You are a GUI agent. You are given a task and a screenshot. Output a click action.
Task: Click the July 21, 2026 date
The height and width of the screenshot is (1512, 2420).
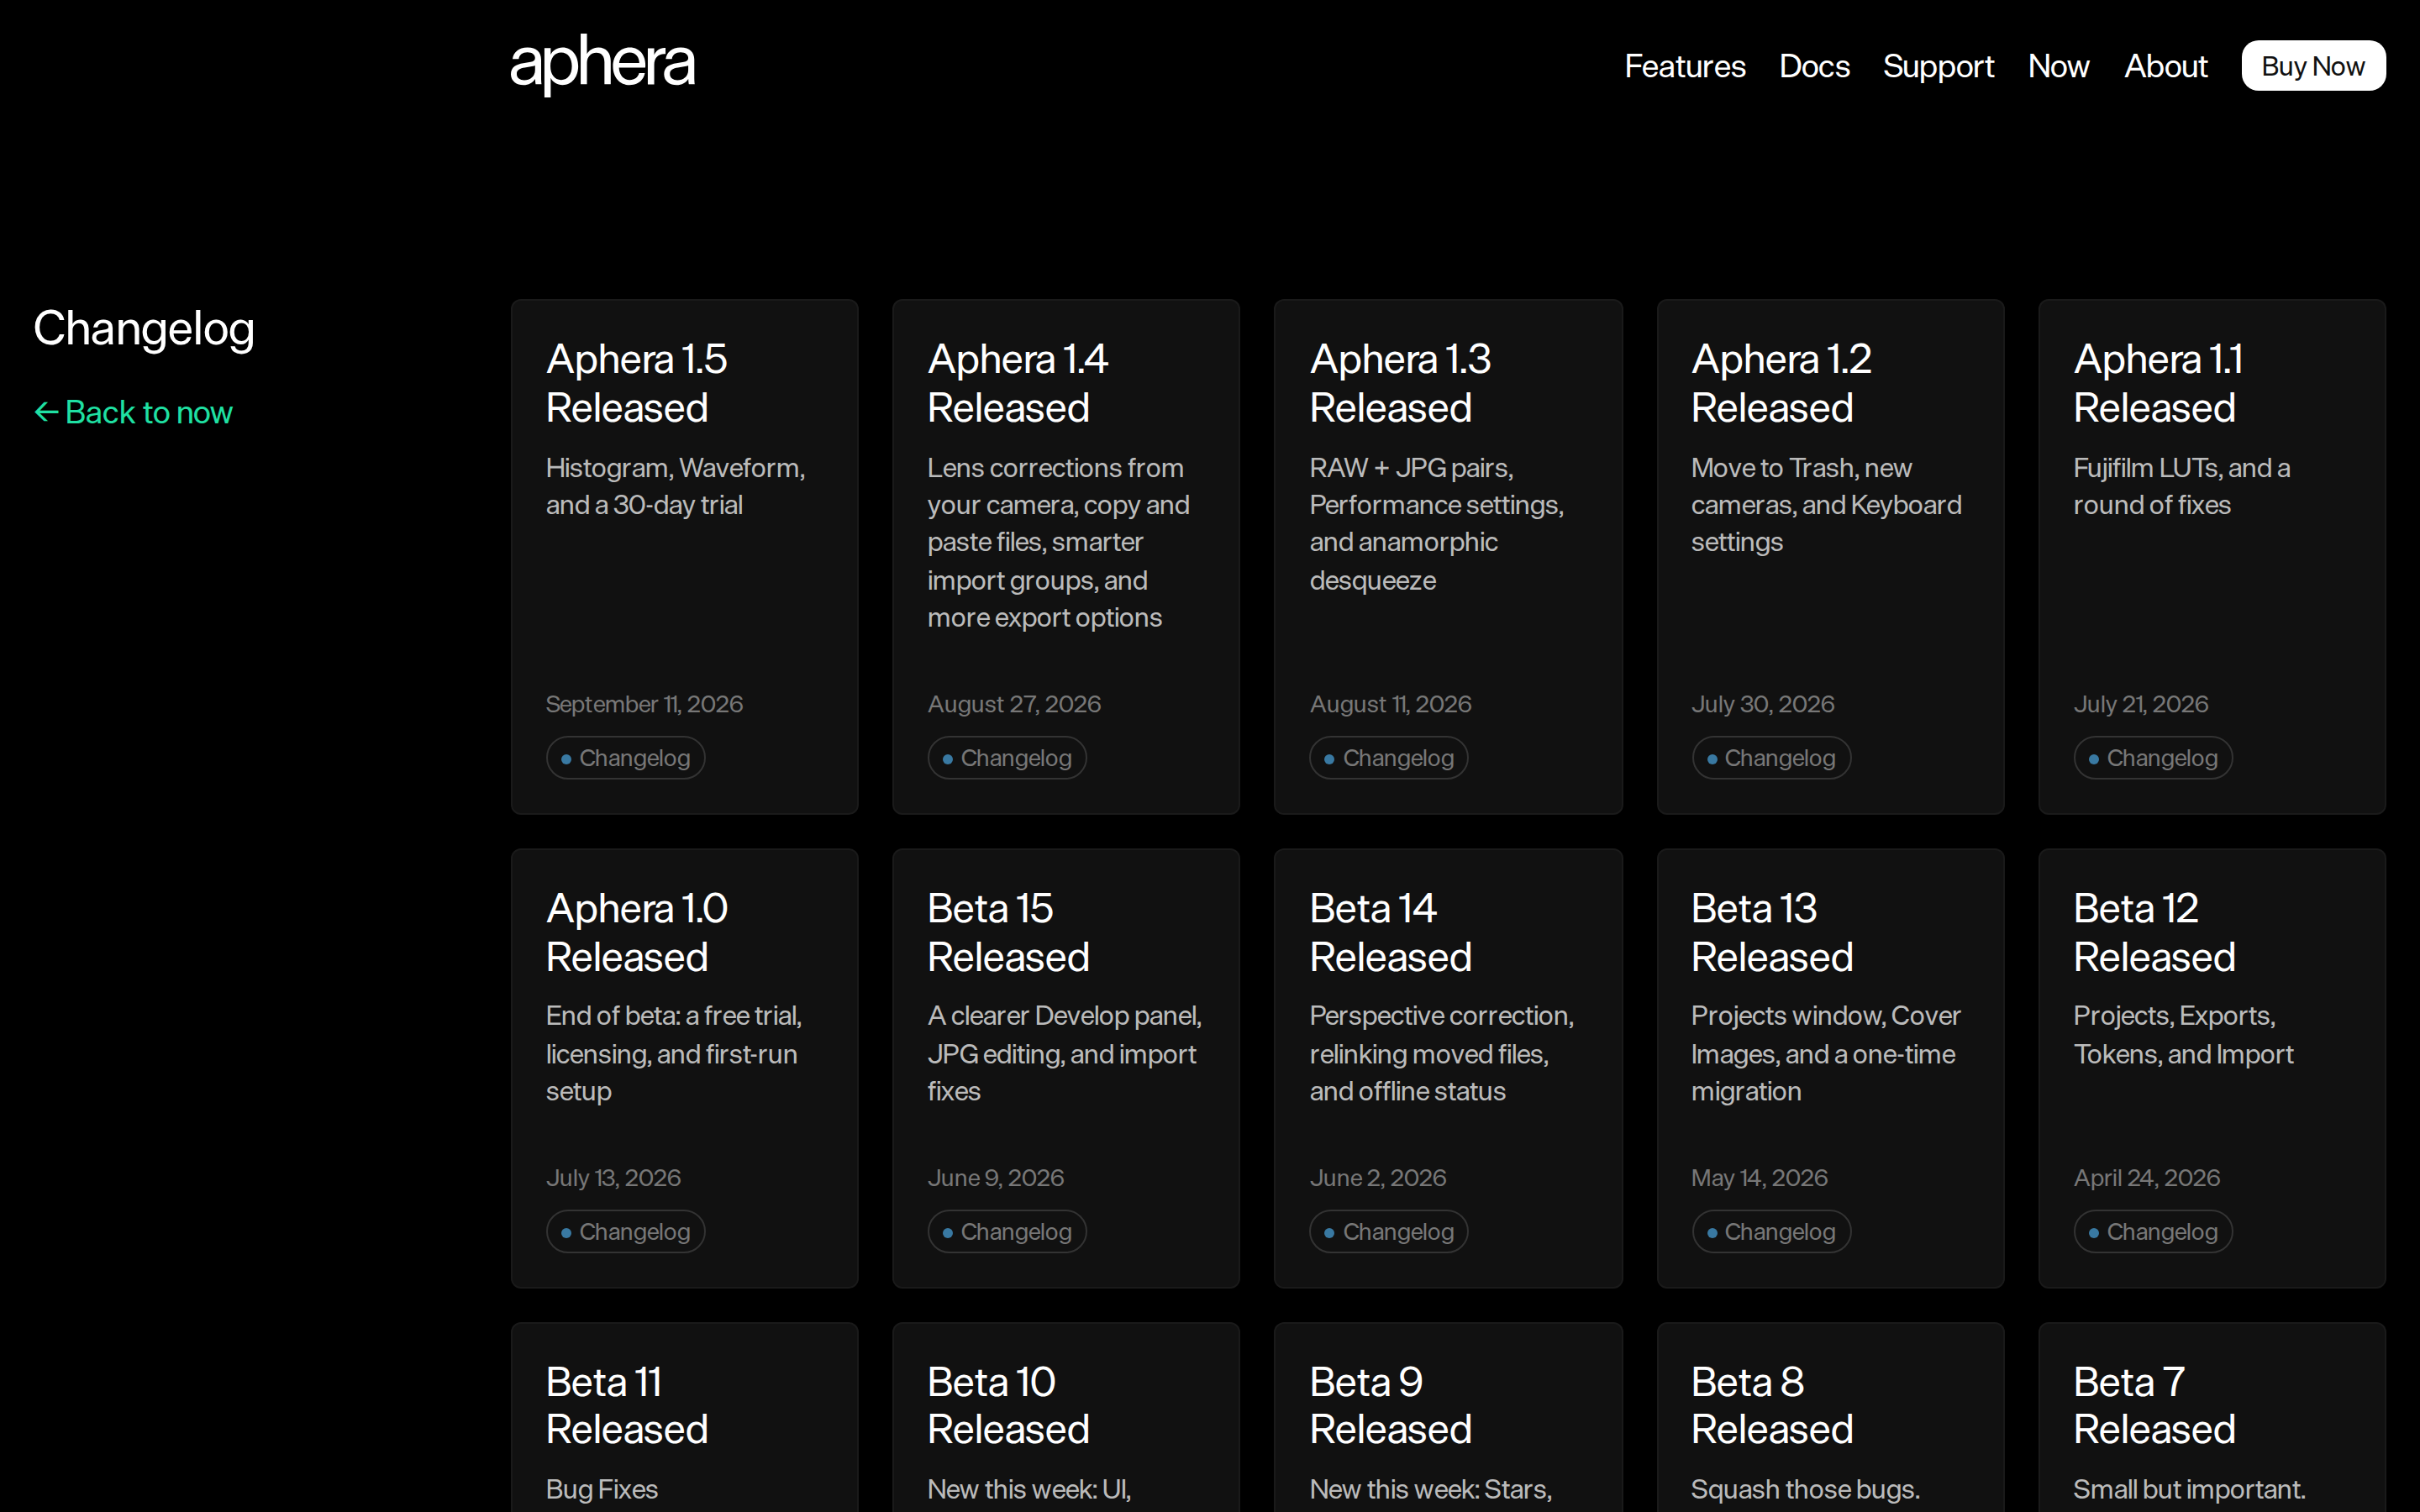(x=2140, y=704)
